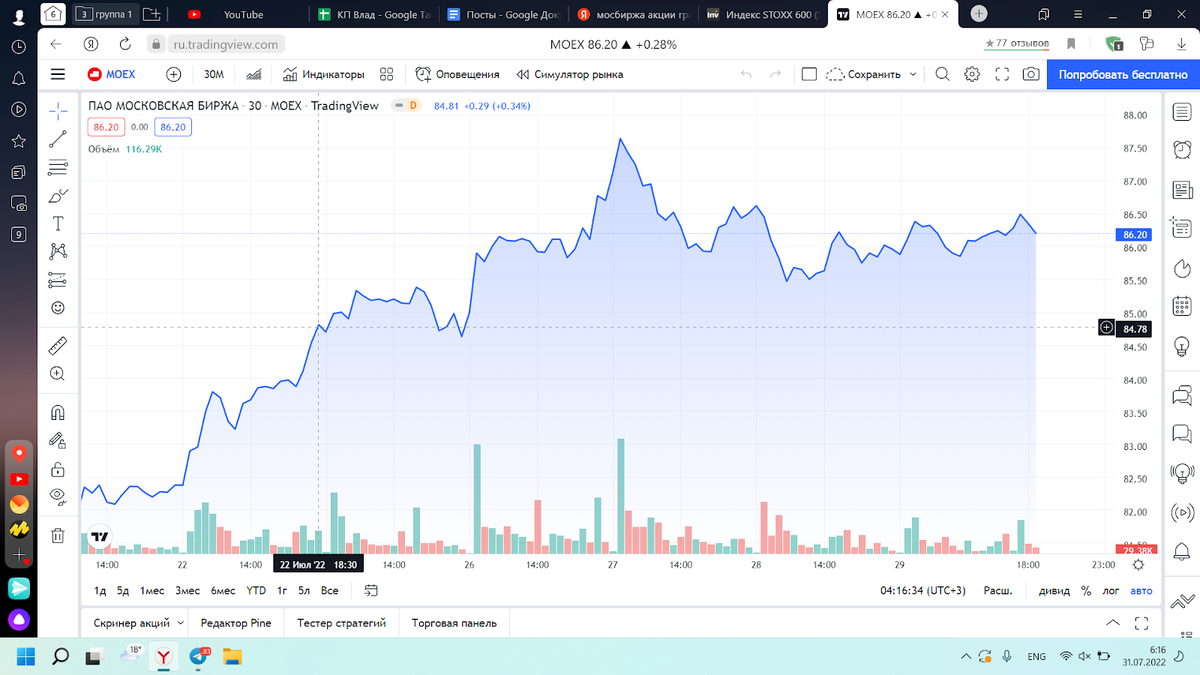Open indicator templates grid icon
The width and height of the screenshot is (1200, 675).
tap(387, 74)
